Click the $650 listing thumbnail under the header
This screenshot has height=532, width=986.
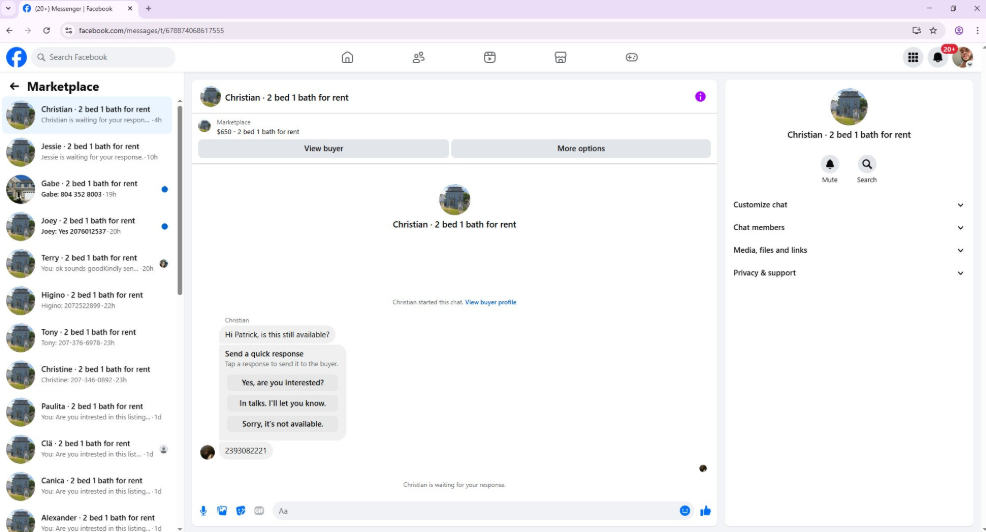click(204, 126)
